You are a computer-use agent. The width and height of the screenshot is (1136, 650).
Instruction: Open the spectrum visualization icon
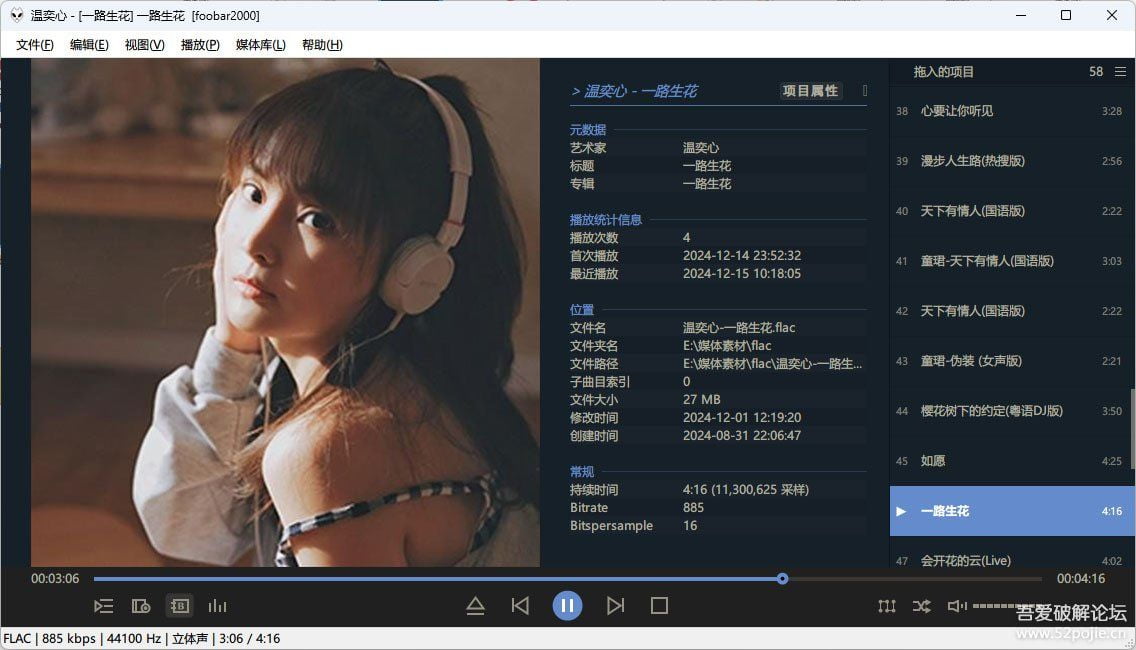point(217,605)
